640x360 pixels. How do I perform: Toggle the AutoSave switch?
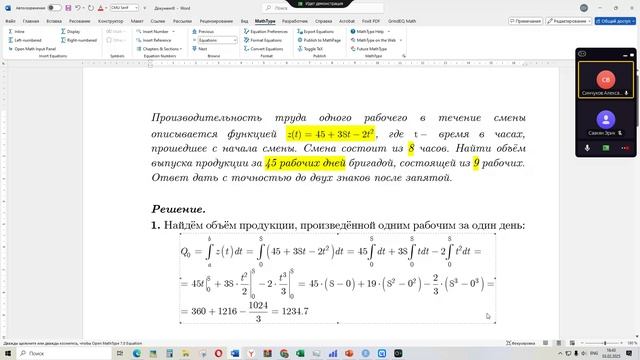coord(54,8)
